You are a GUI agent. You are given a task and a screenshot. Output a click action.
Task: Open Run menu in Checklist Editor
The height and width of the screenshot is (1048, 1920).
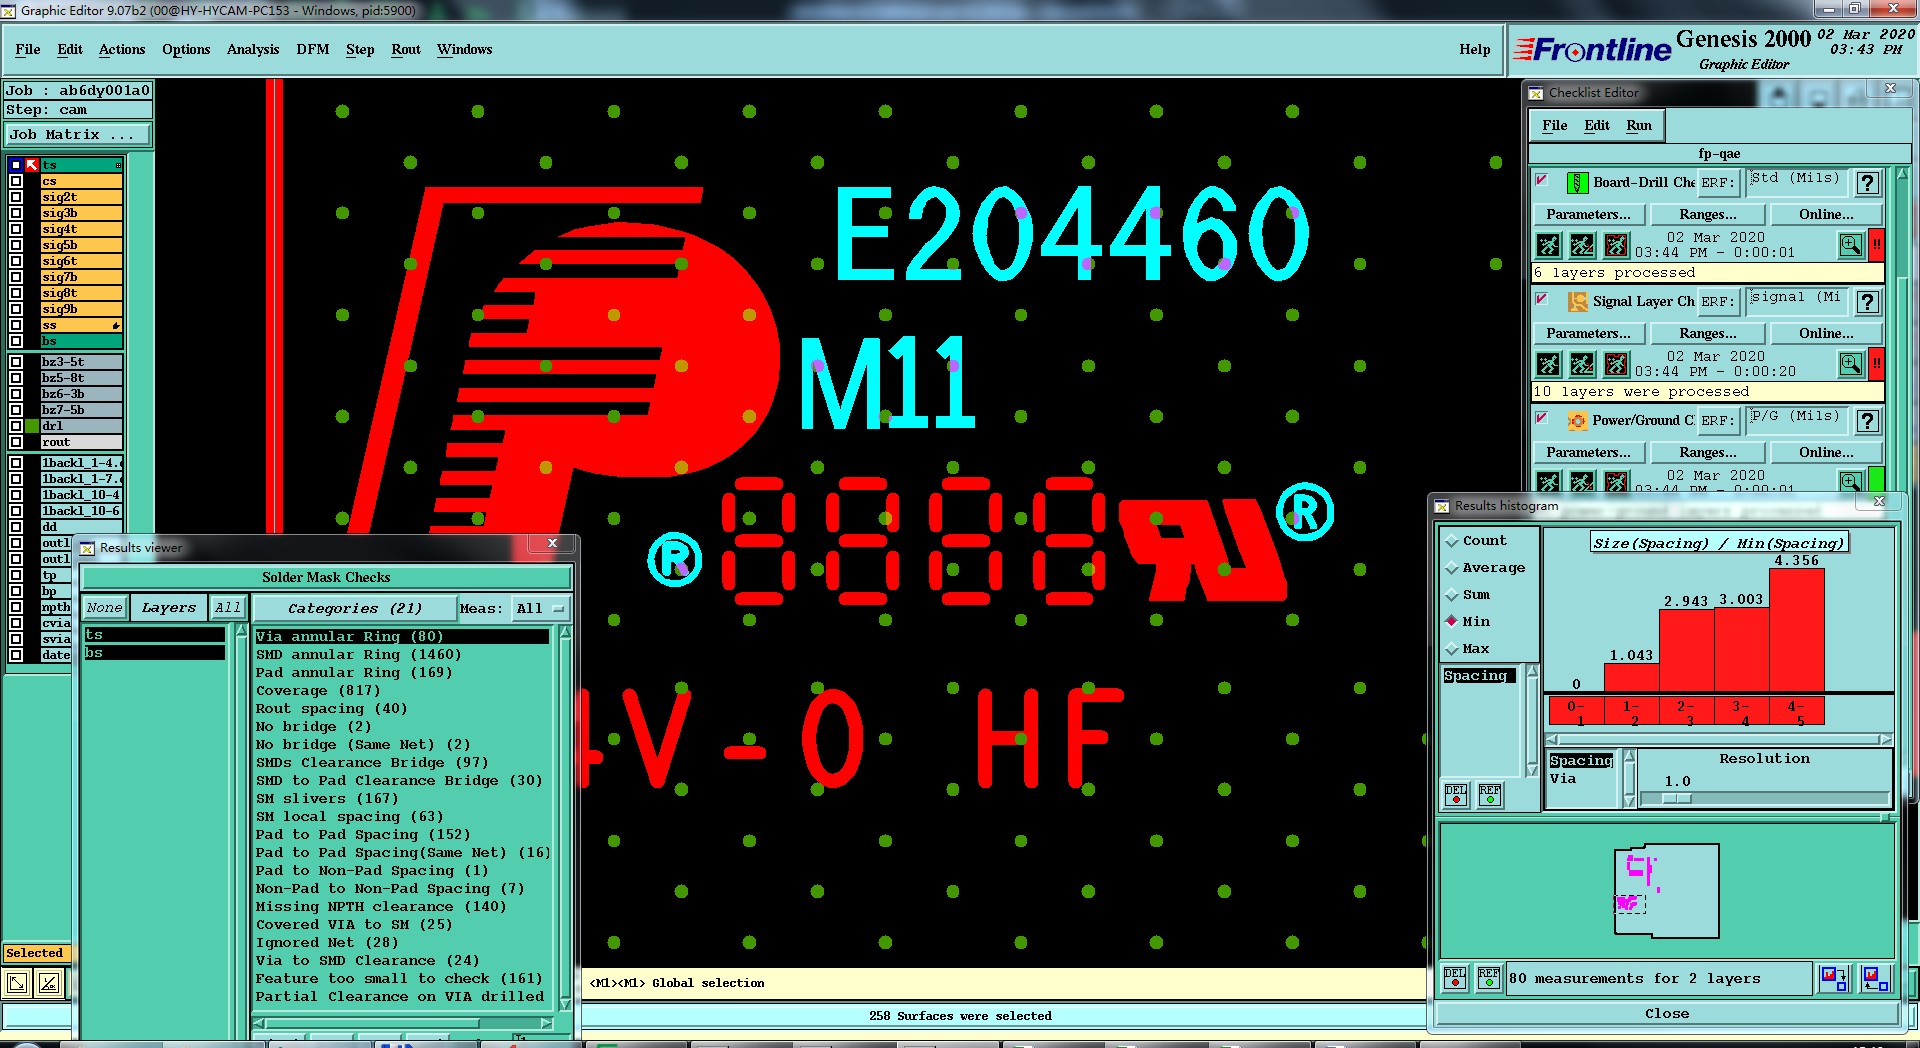coord(1639,125)
